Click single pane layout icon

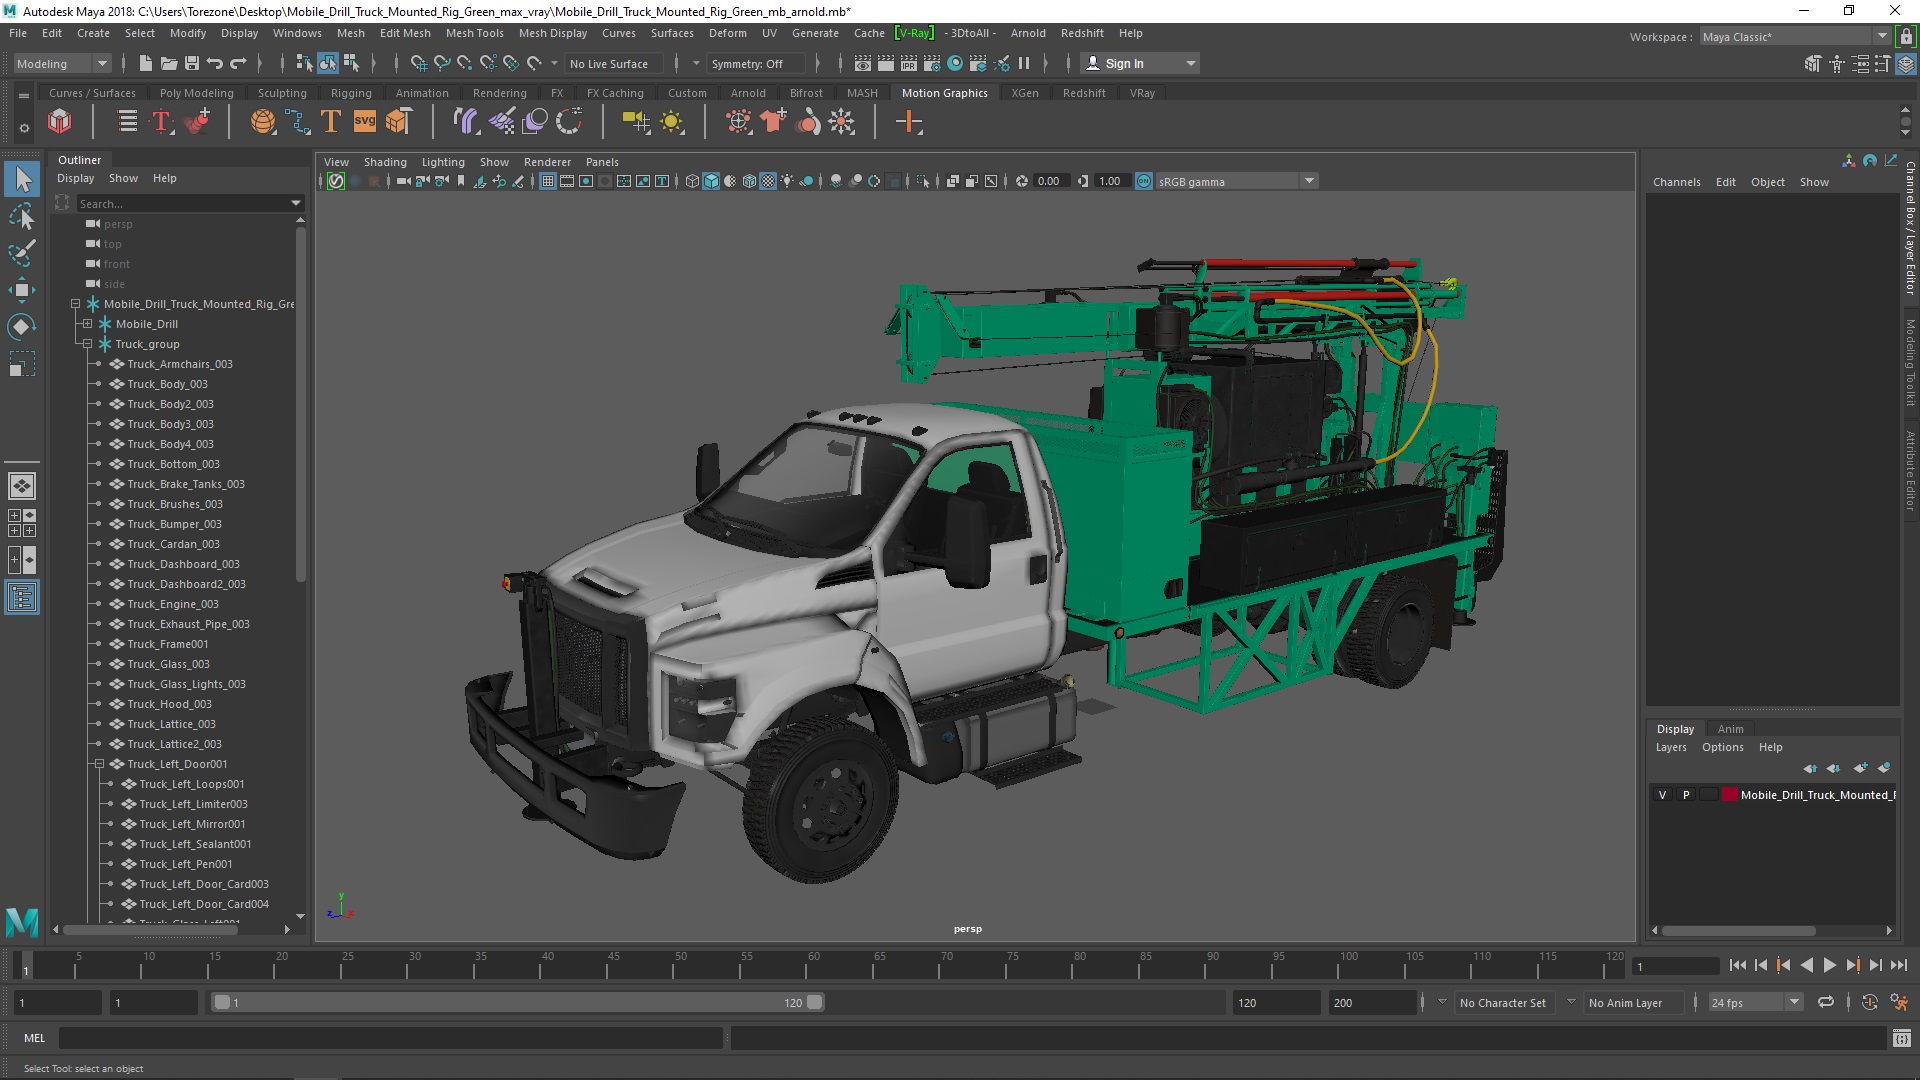pyautogui.click(x=22, y=486)
